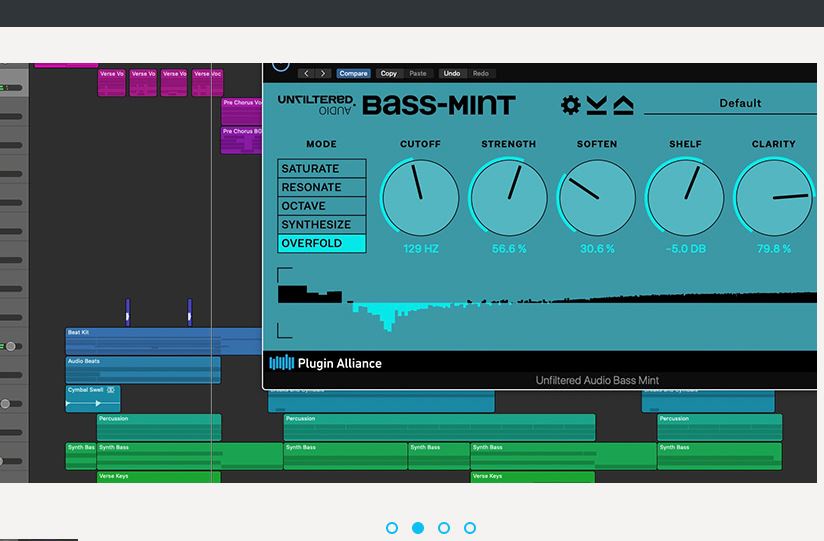Viewport: 824px width, 541px height.
Task: Click the CLARITY knob
Action: pos(774,198)
